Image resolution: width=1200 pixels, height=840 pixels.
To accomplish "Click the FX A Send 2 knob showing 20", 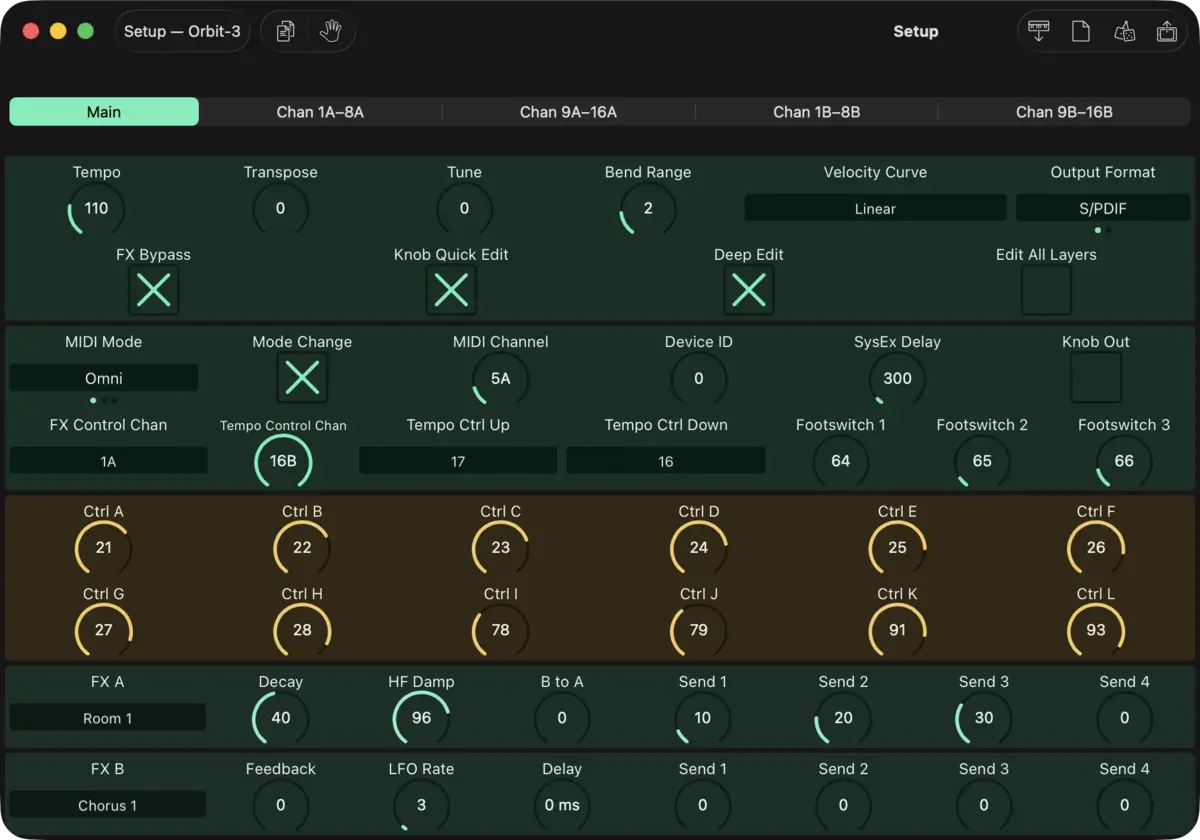I will (844, 718).
